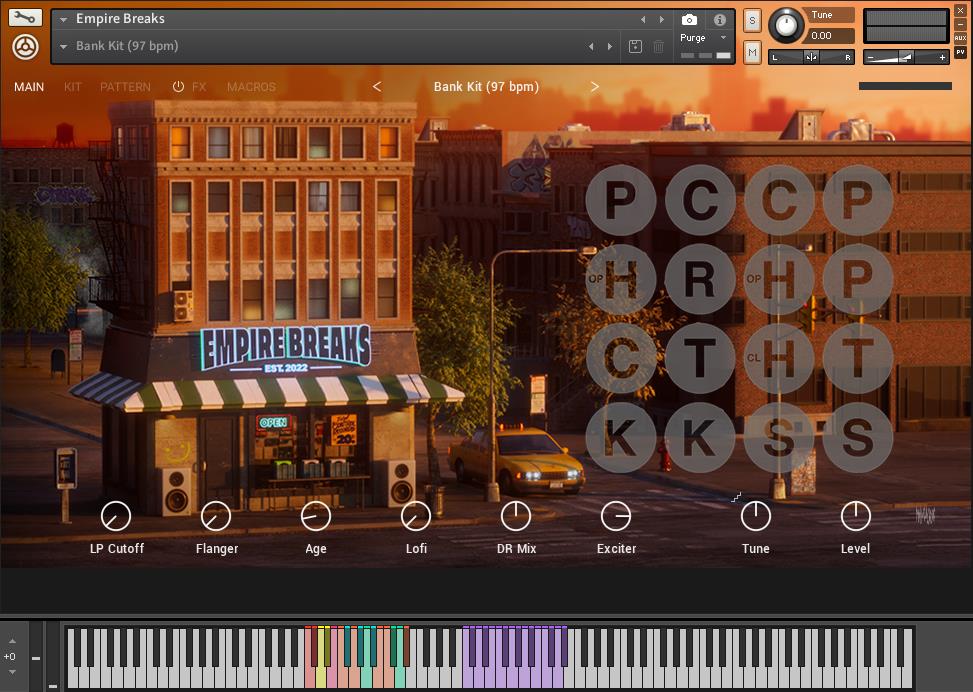Viewport: 973px width, 692px height.
Task: Go to previous instrument next to Empire Breaks
Action: (x=643, y=20)
